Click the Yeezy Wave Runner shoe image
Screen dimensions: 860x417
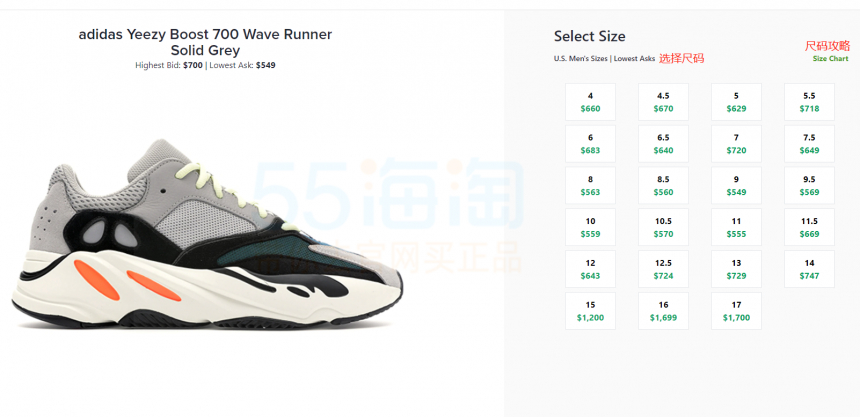(207, 235)
